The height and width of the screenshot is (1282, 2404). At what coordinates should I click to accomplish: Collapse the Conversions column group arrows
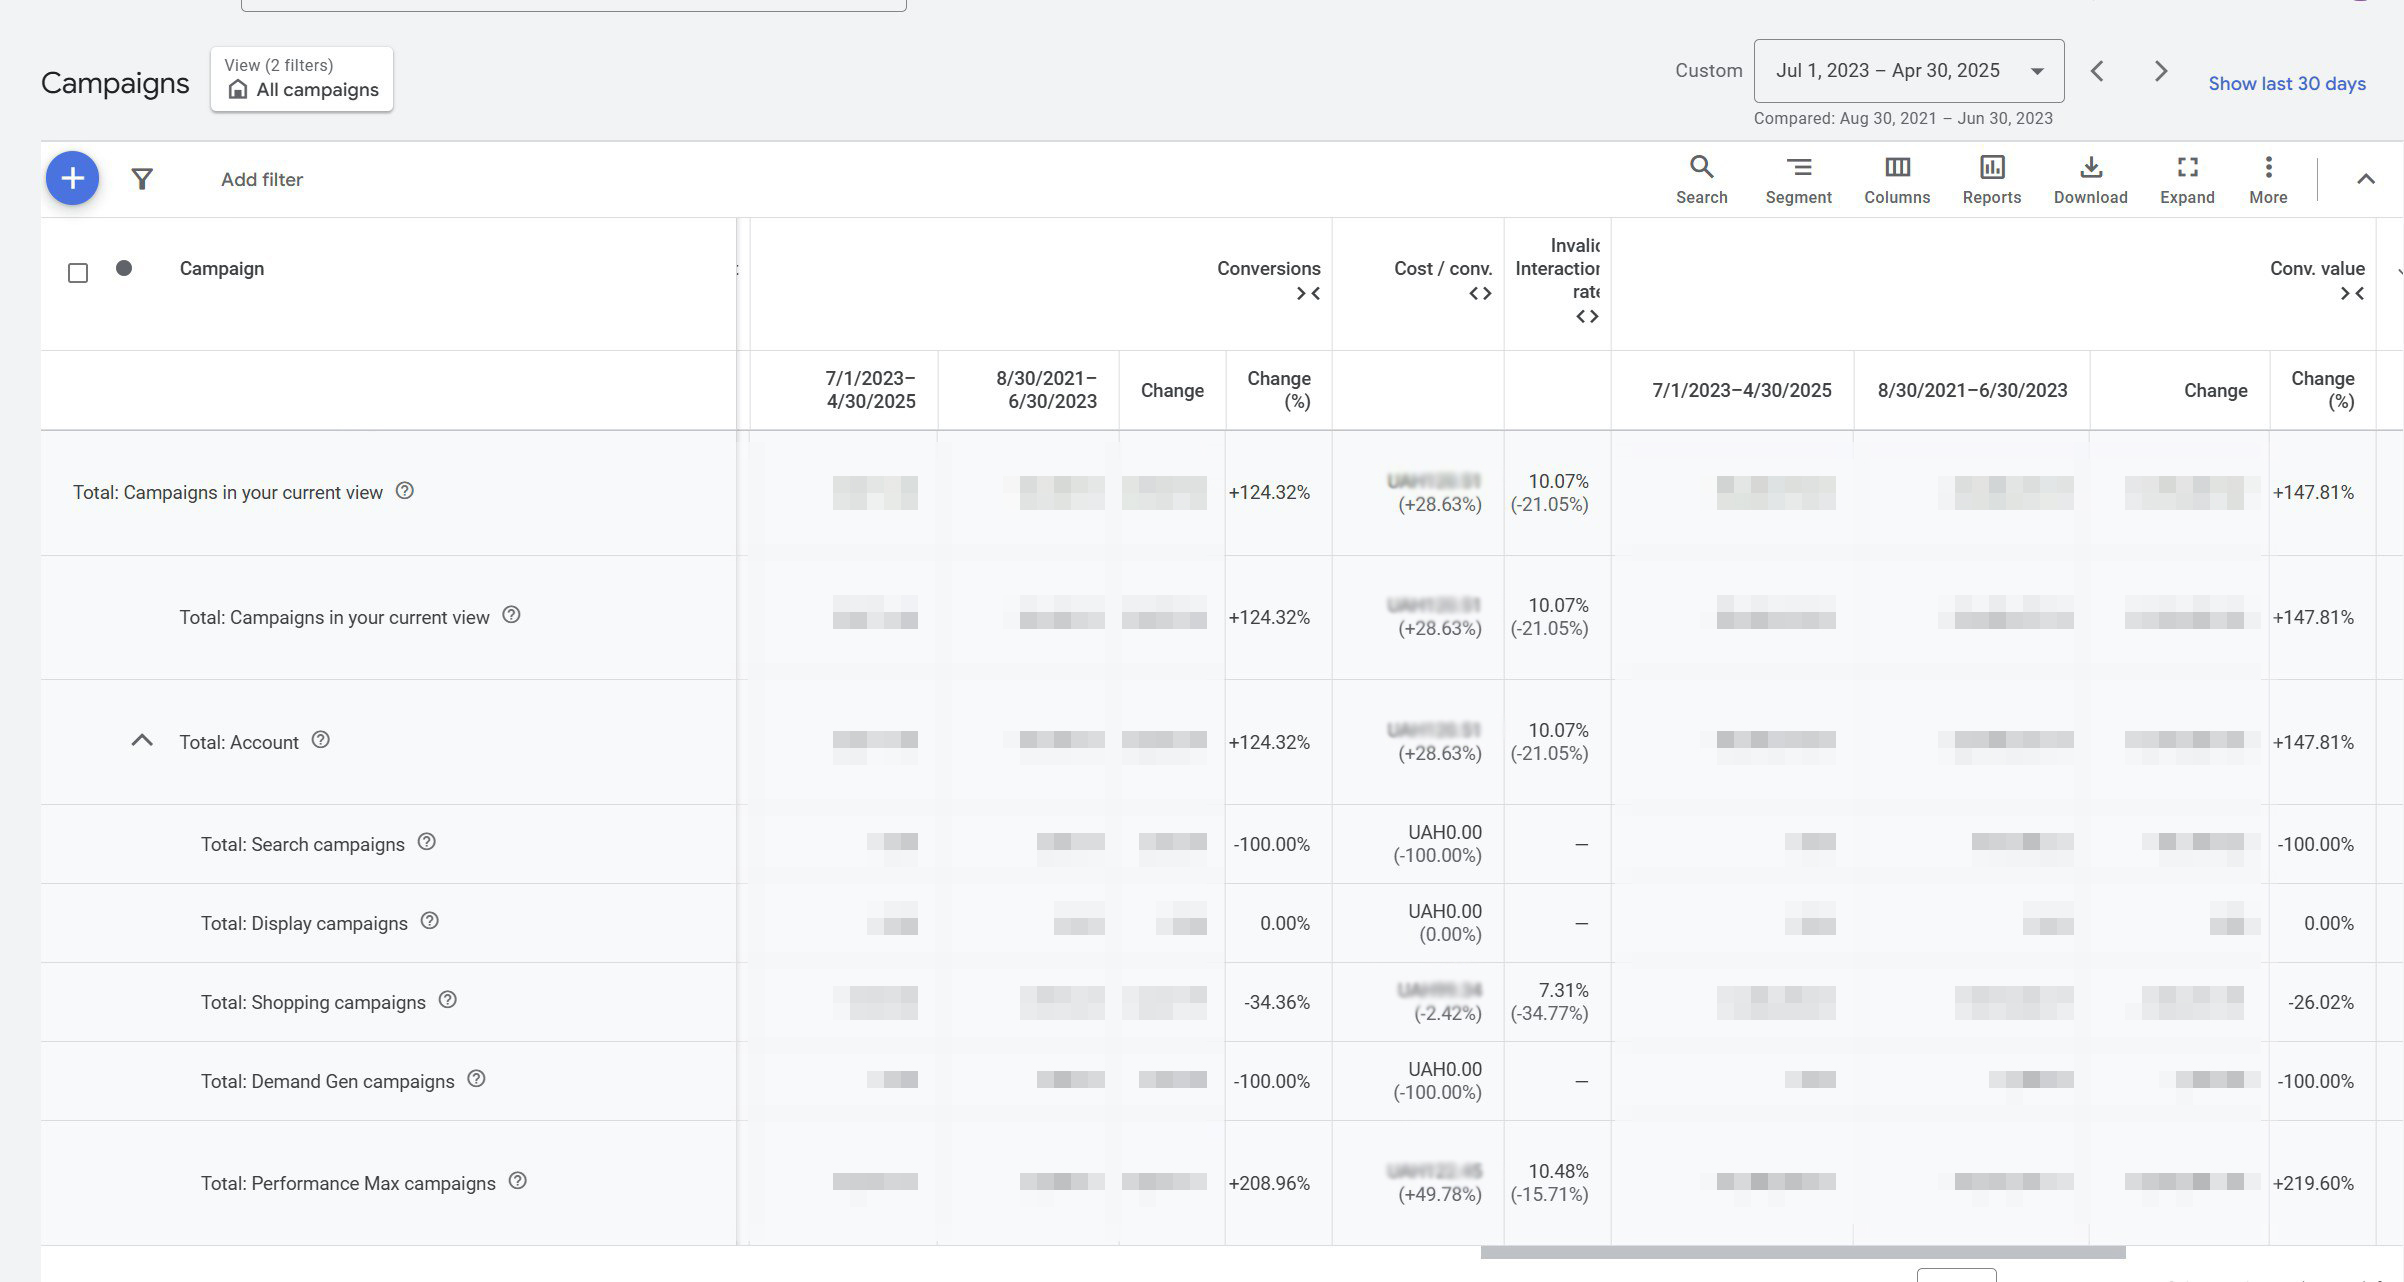(x=1308, y=294)
